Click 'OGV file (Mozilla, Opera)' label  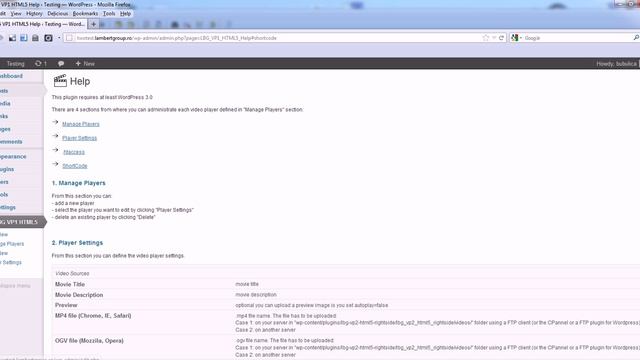tap(89, 341)
